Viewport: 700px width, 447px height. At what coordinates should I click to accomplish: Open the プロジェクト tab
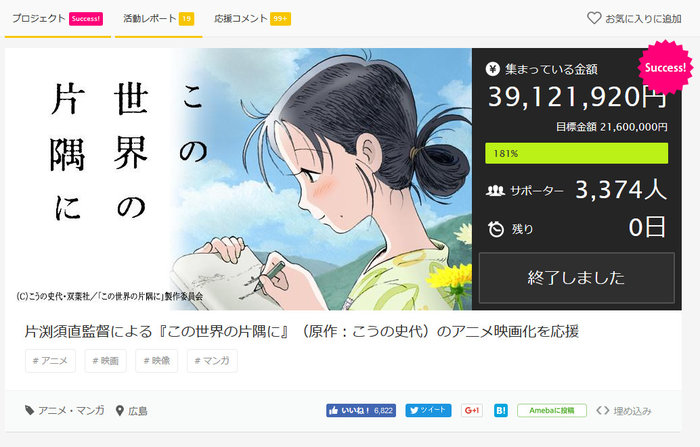tap(58, 19)
